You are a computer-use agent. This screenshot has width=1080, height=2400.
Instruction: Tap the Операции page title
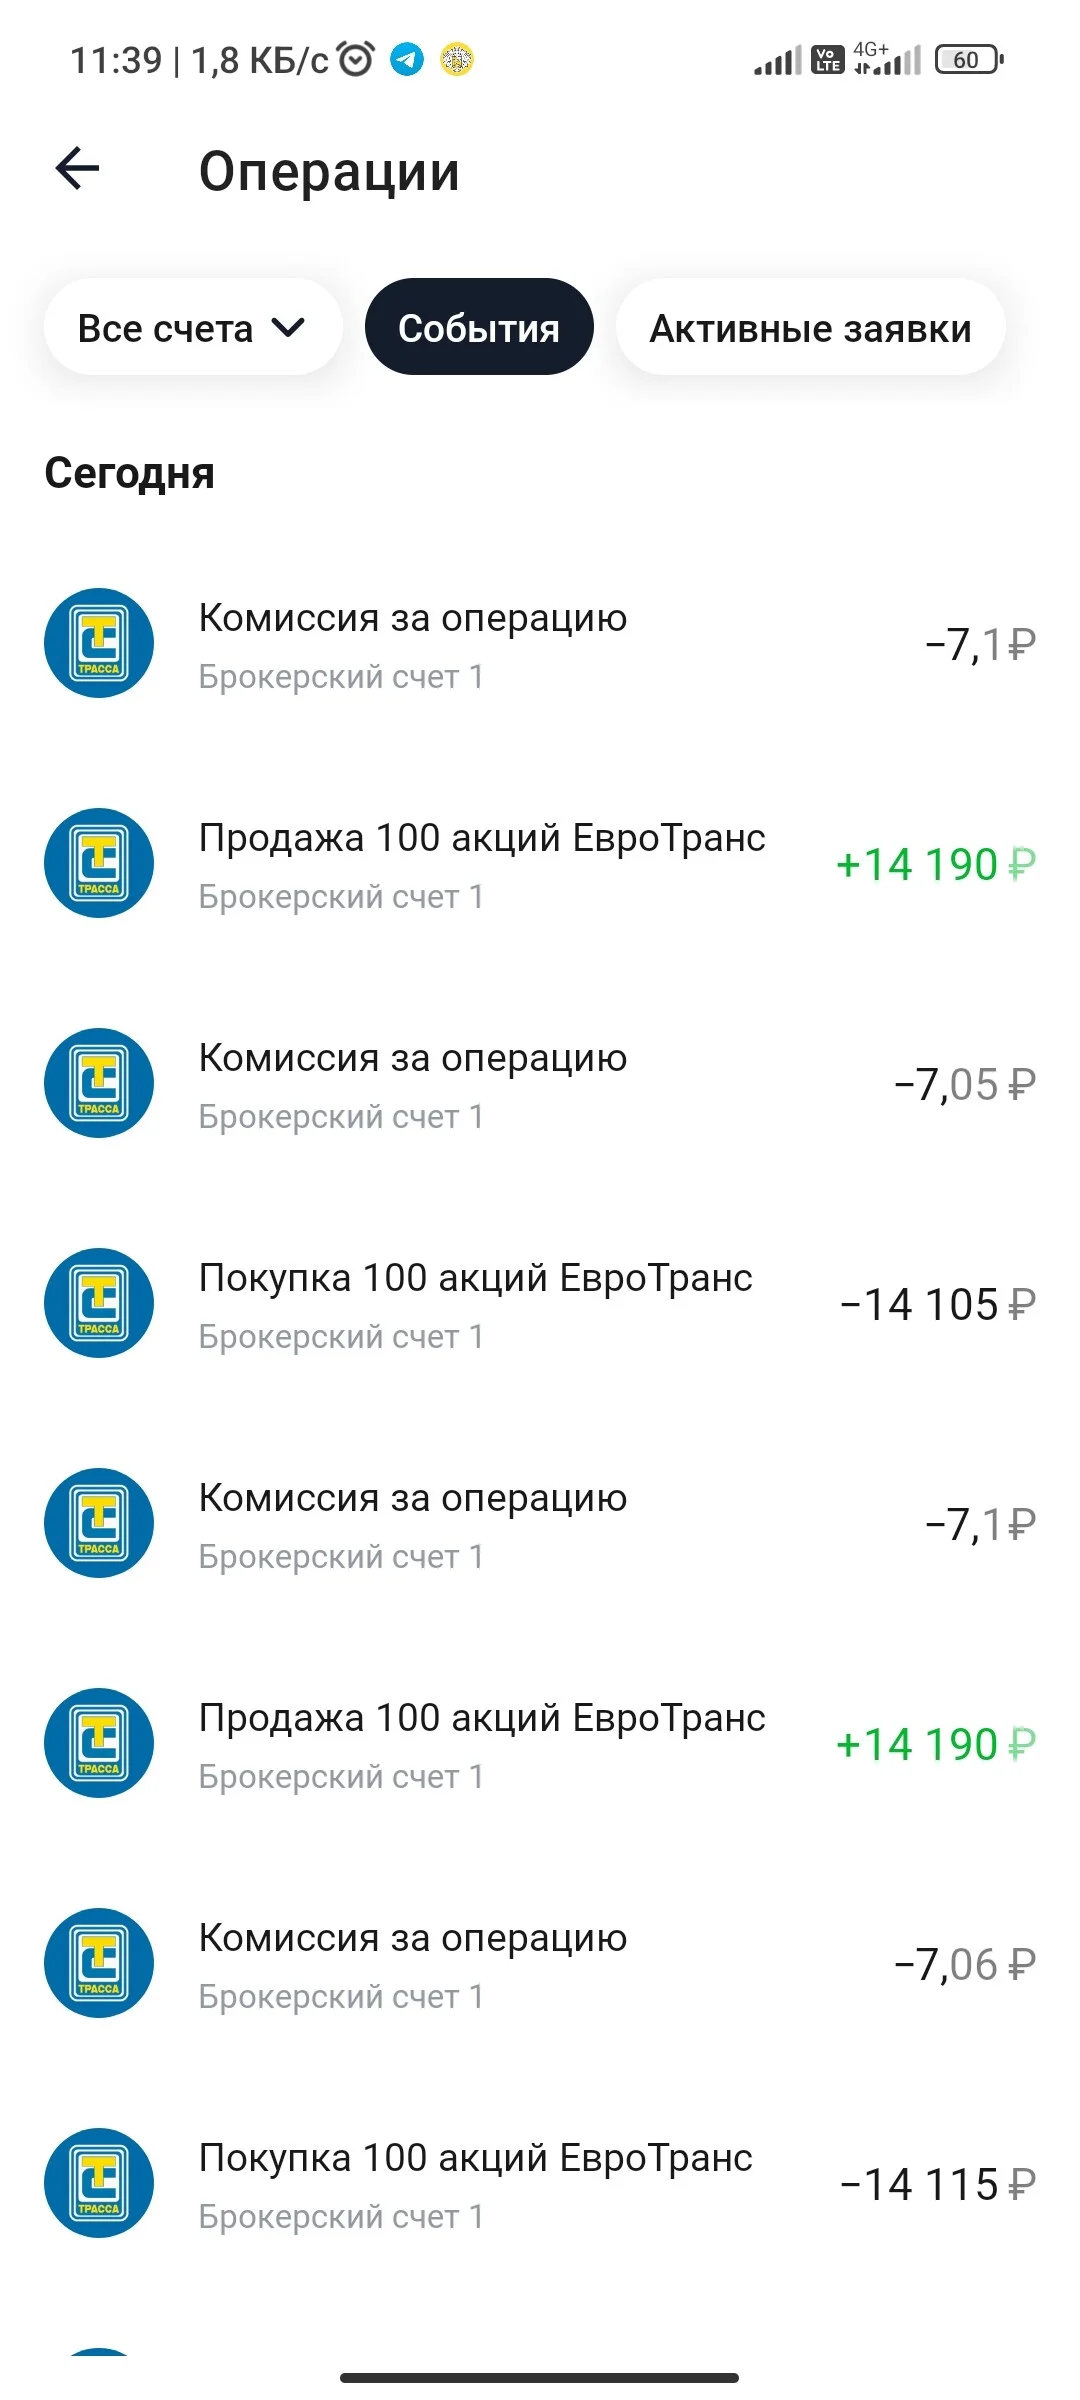(329, 171)
